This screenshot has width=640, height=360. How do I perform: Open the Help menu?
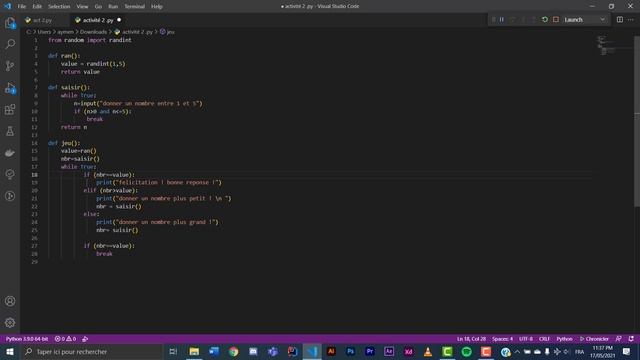(157, 7)
